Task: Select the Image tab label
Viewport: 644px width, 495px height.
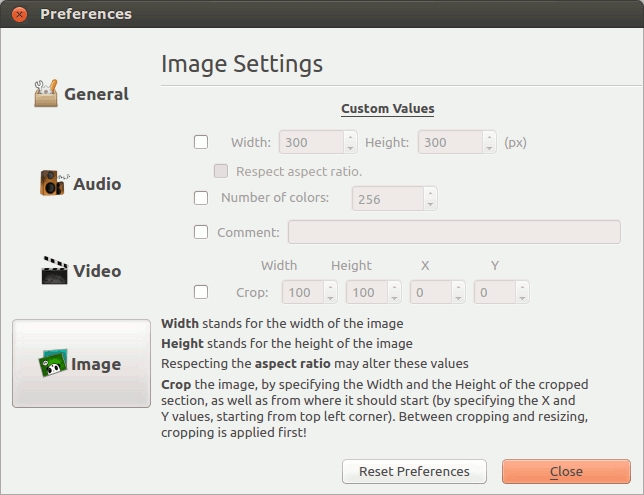Action: coord(96,364)
